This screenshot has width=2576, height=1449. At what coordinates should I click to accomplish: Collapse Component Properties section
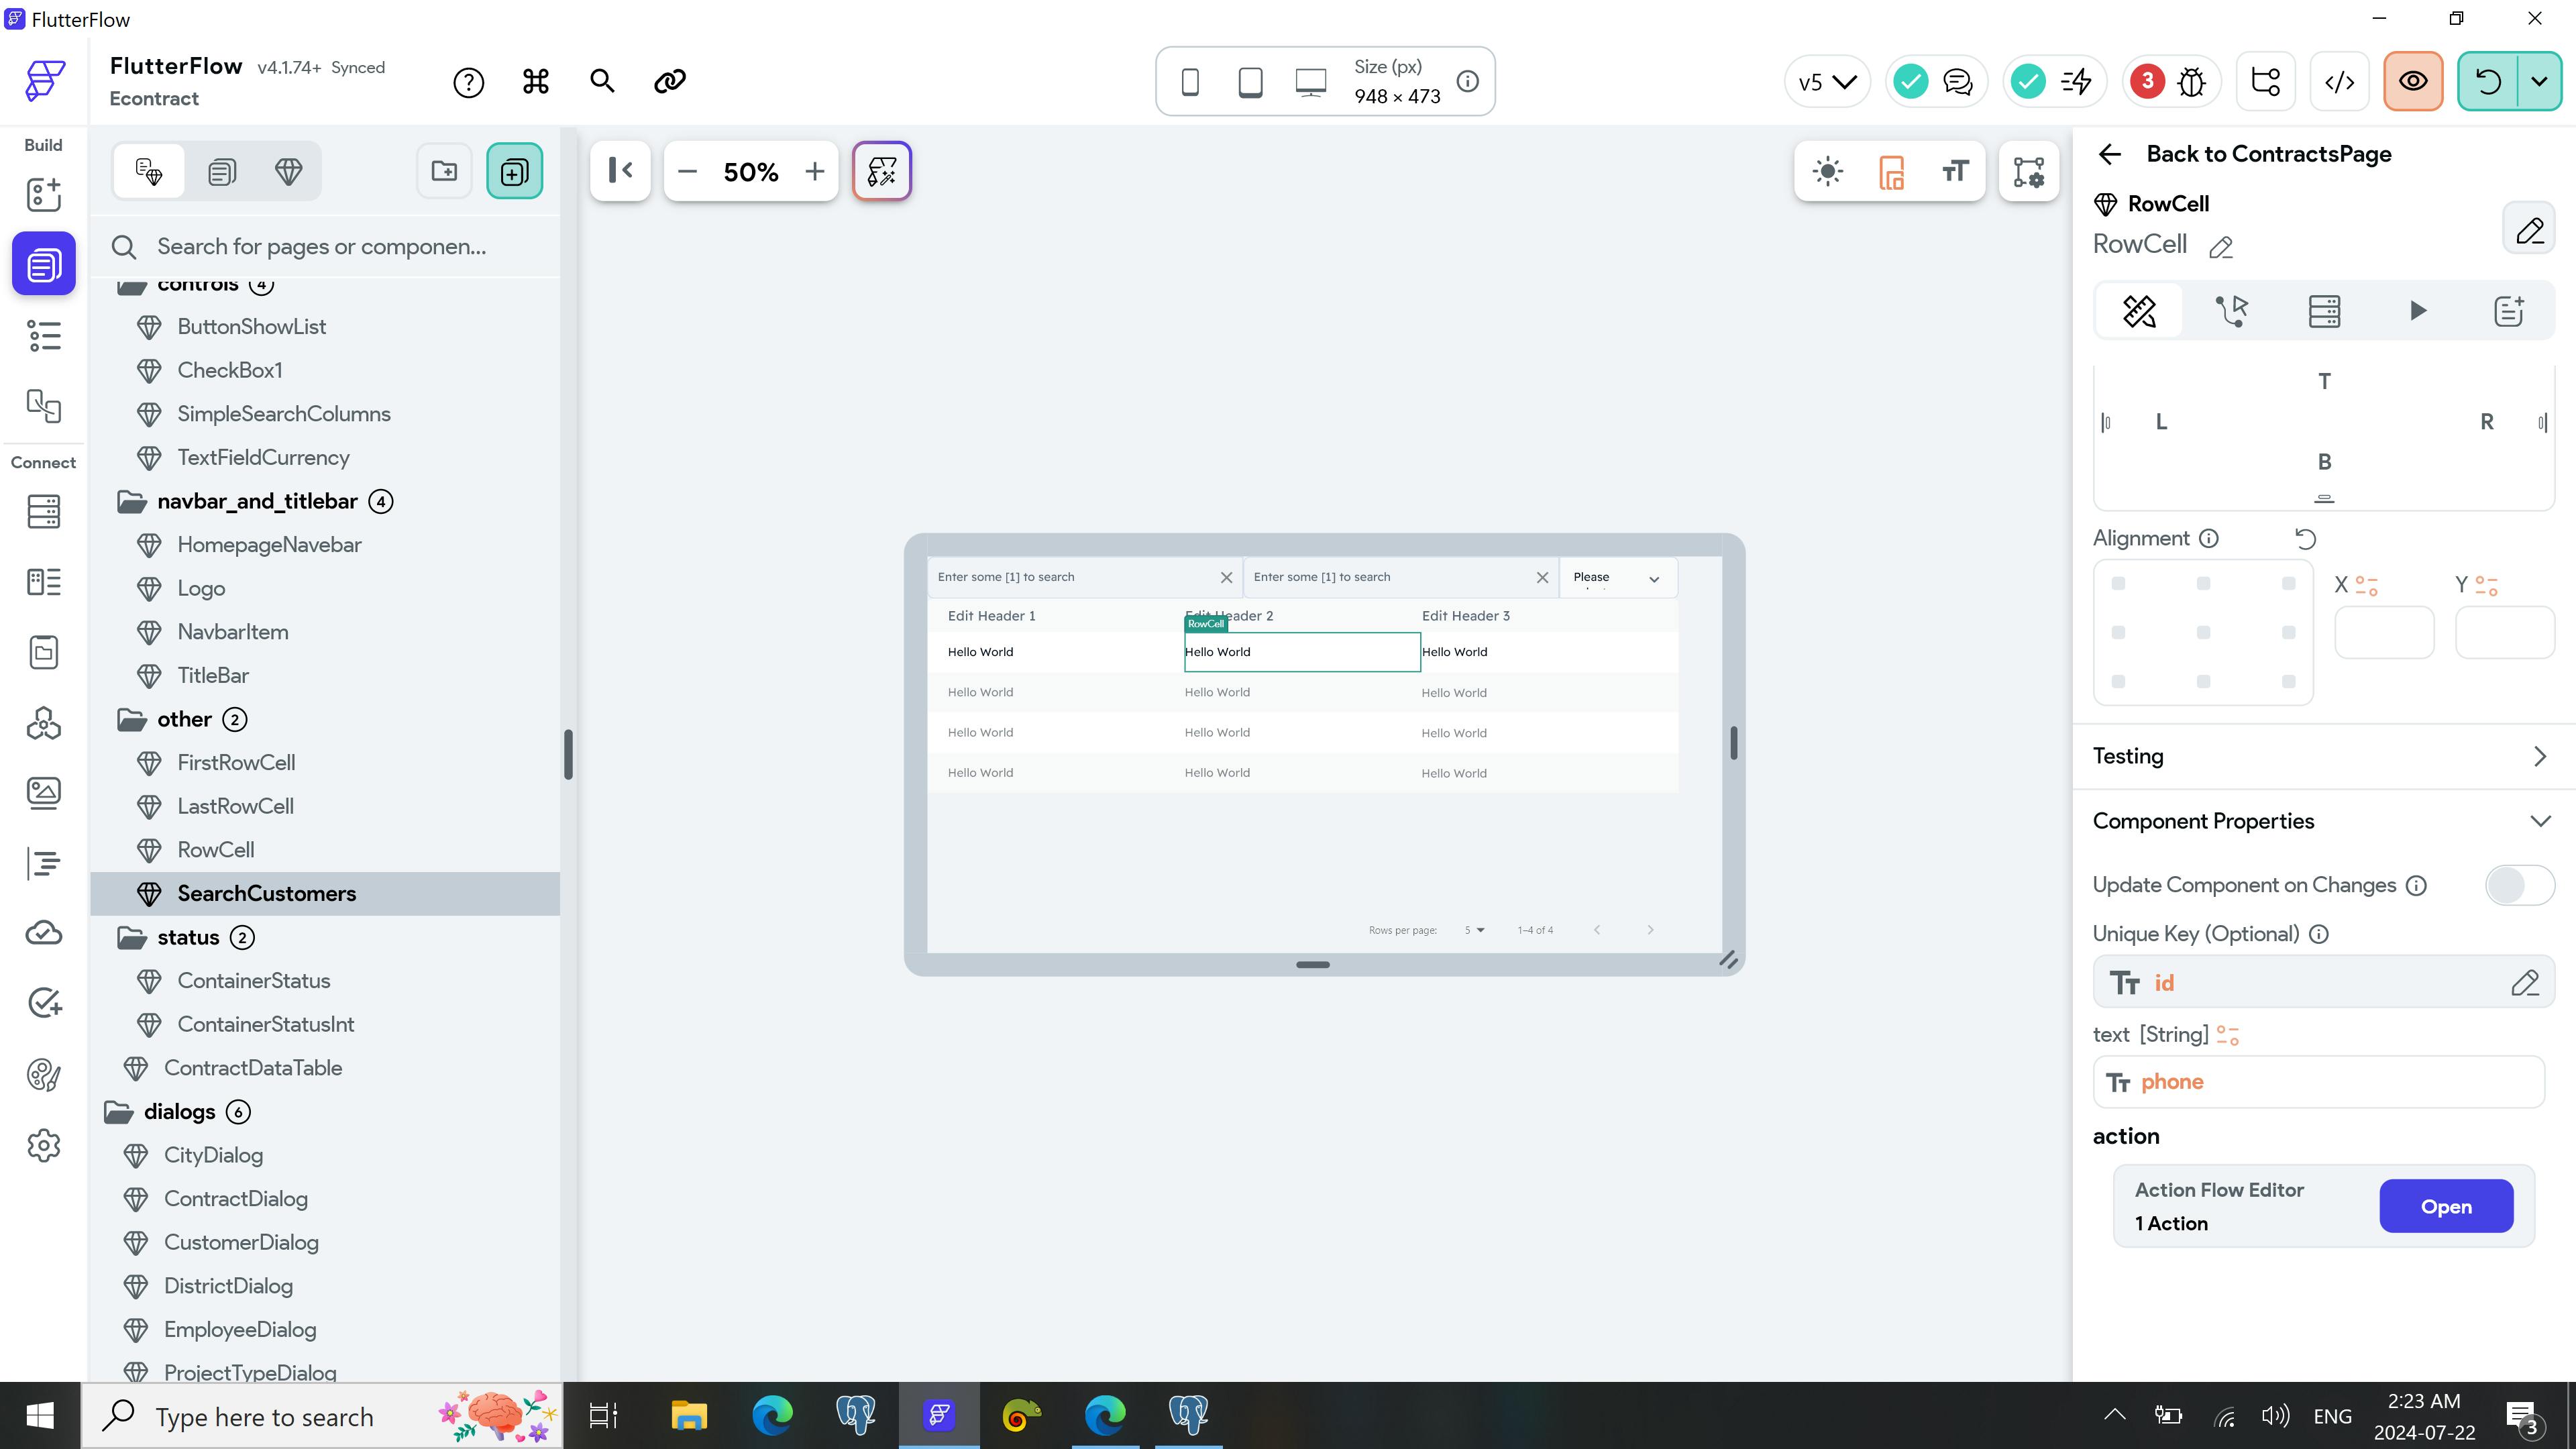(x=2539, y=821)
